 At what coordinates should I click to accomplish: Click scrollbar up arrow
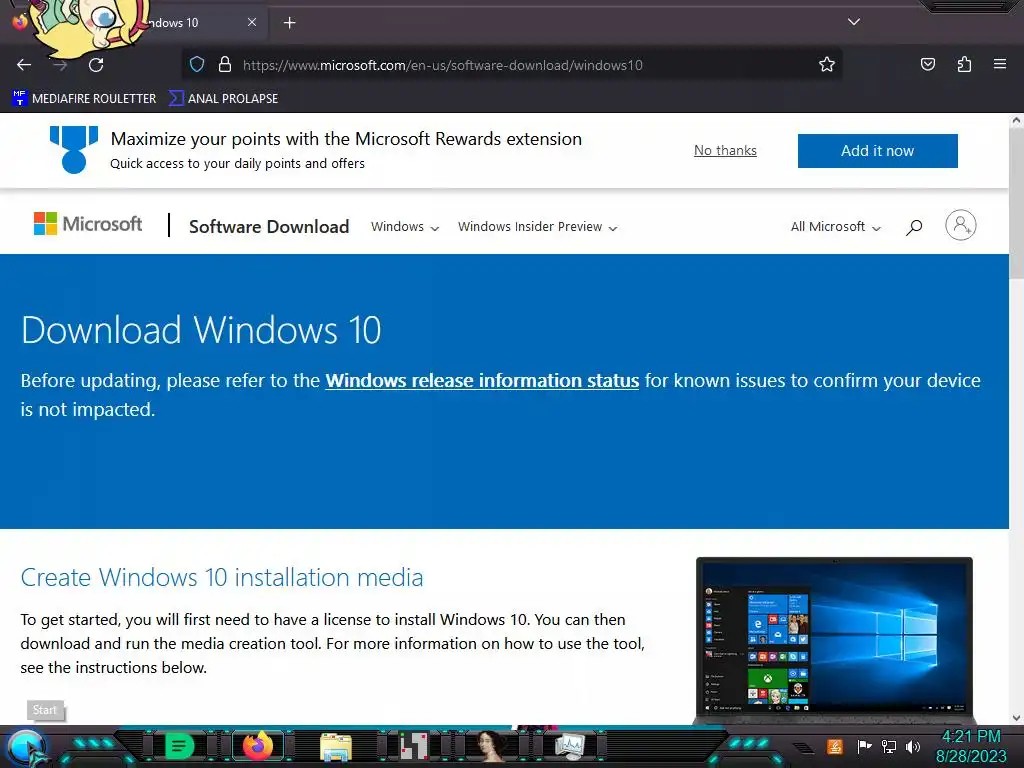(1016, 120)
